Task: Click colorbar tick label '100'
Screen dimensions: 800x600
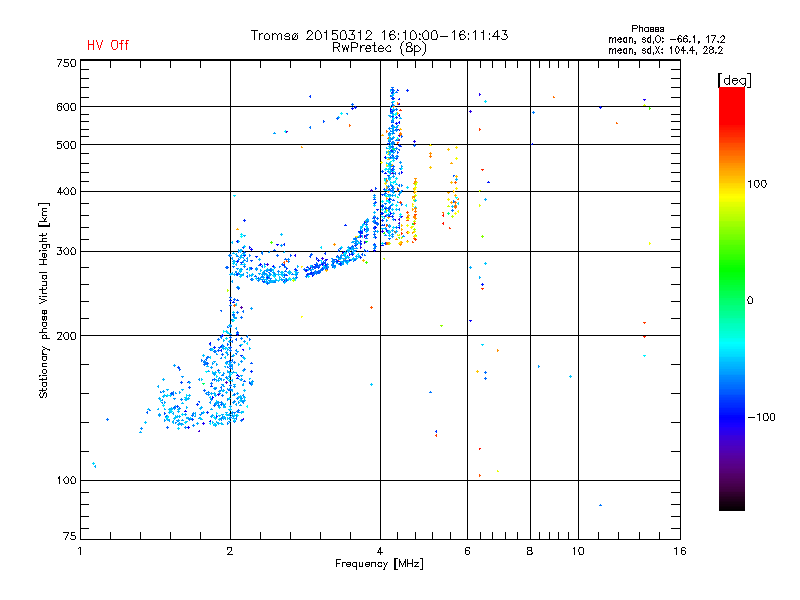Action: pos(757,184)
